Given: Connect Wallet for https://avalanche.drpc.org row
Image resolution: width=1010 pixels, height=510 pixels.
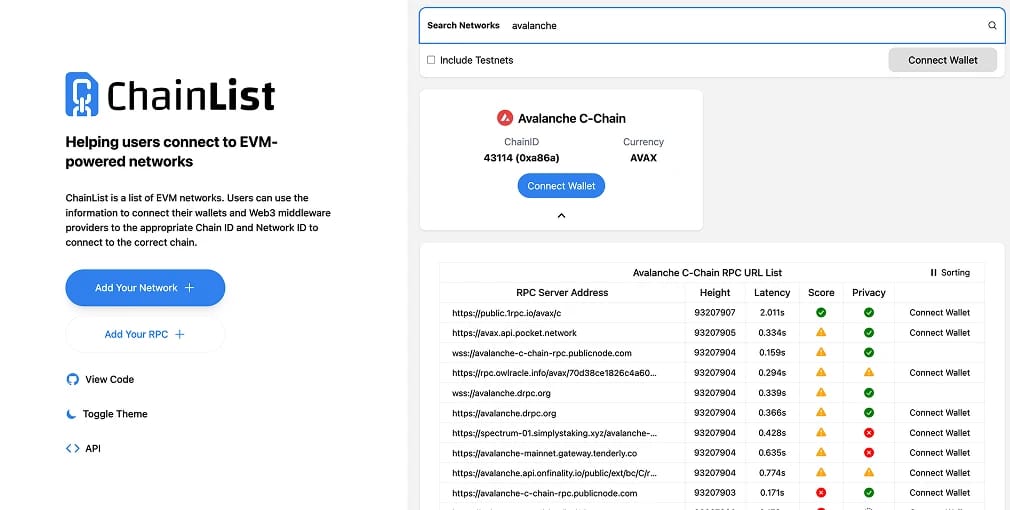Looking at the screenshot, I should 940,412.
